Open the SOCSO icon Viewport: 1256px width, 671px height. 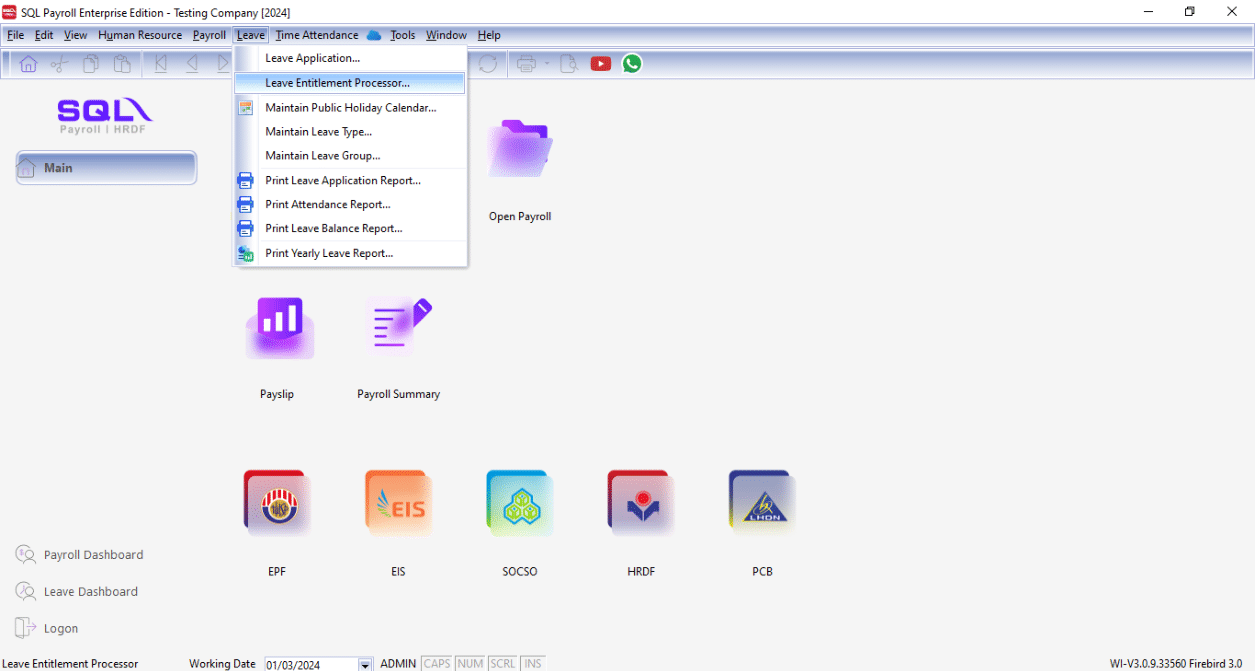519,504
